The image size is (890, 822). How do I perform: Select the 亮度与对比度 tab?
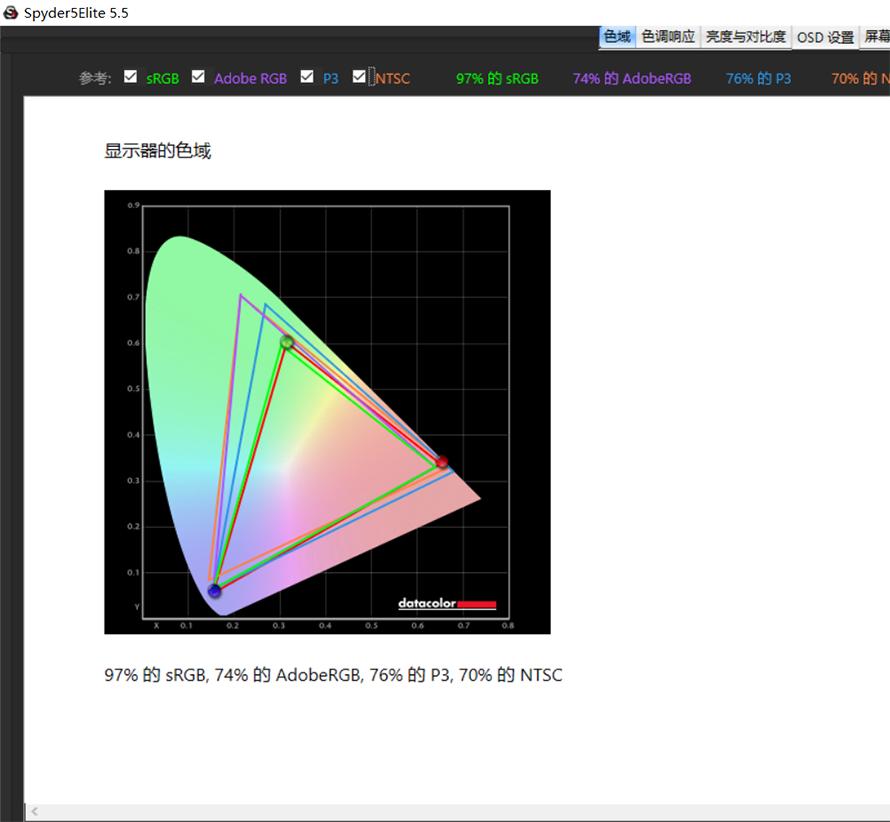746,37
